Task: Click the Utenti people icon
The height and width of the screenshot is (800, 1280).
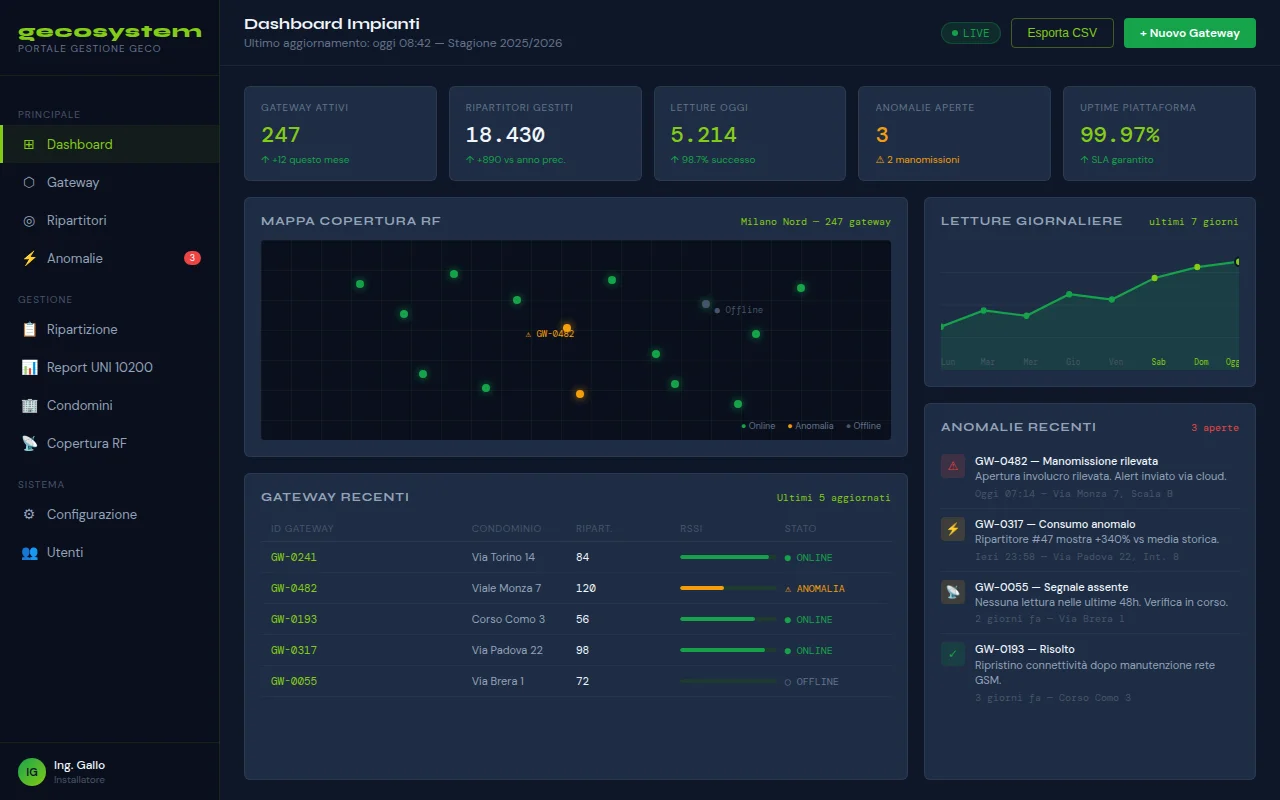Action: pyautogui.click(x=28, y=552)
